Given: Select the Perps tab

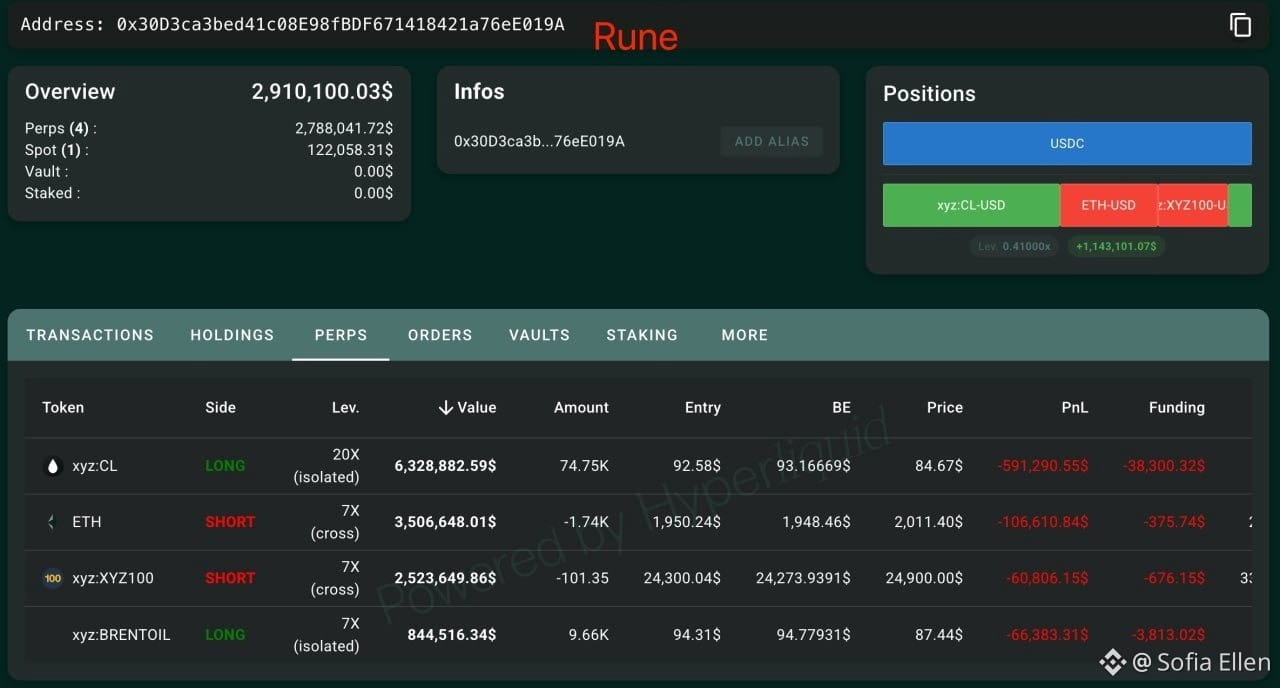Looking at the screenshot, I should point(341,335).
